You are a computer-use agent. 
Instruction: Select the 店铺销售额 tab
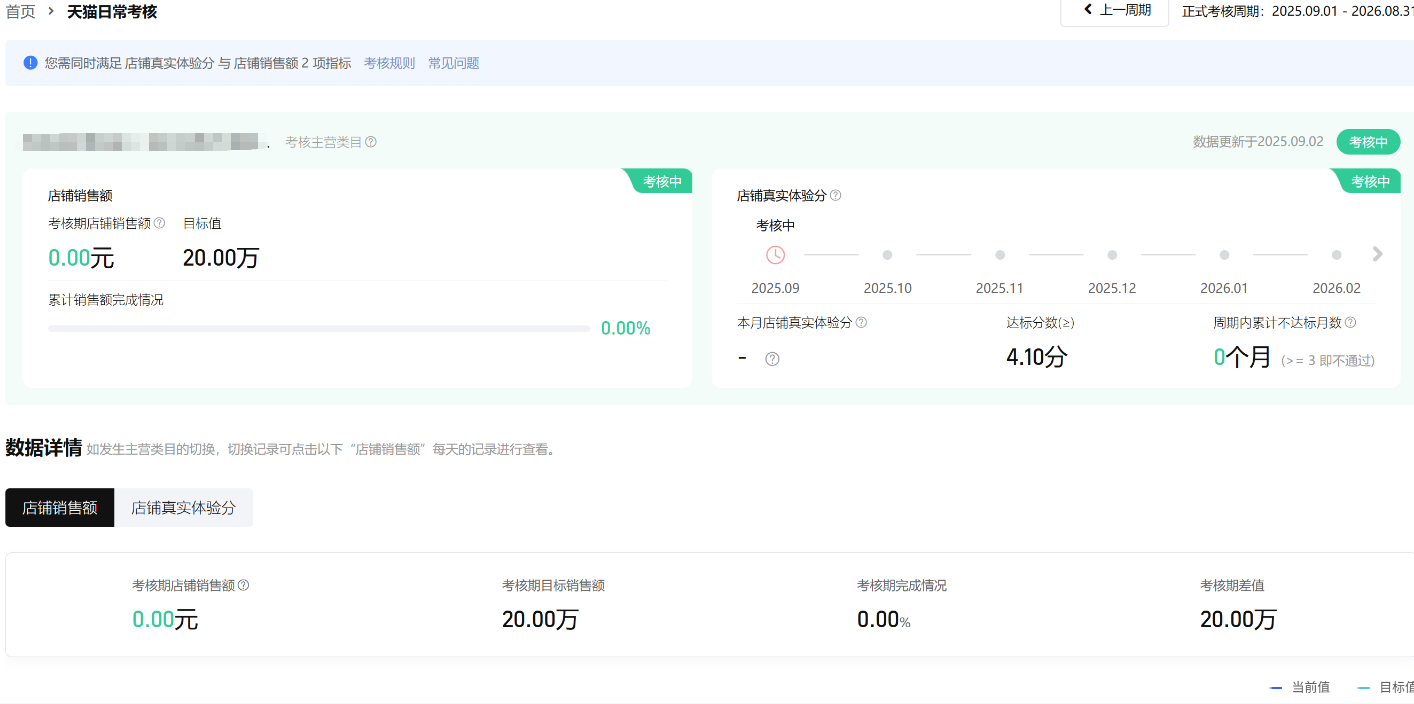(60, 507)
